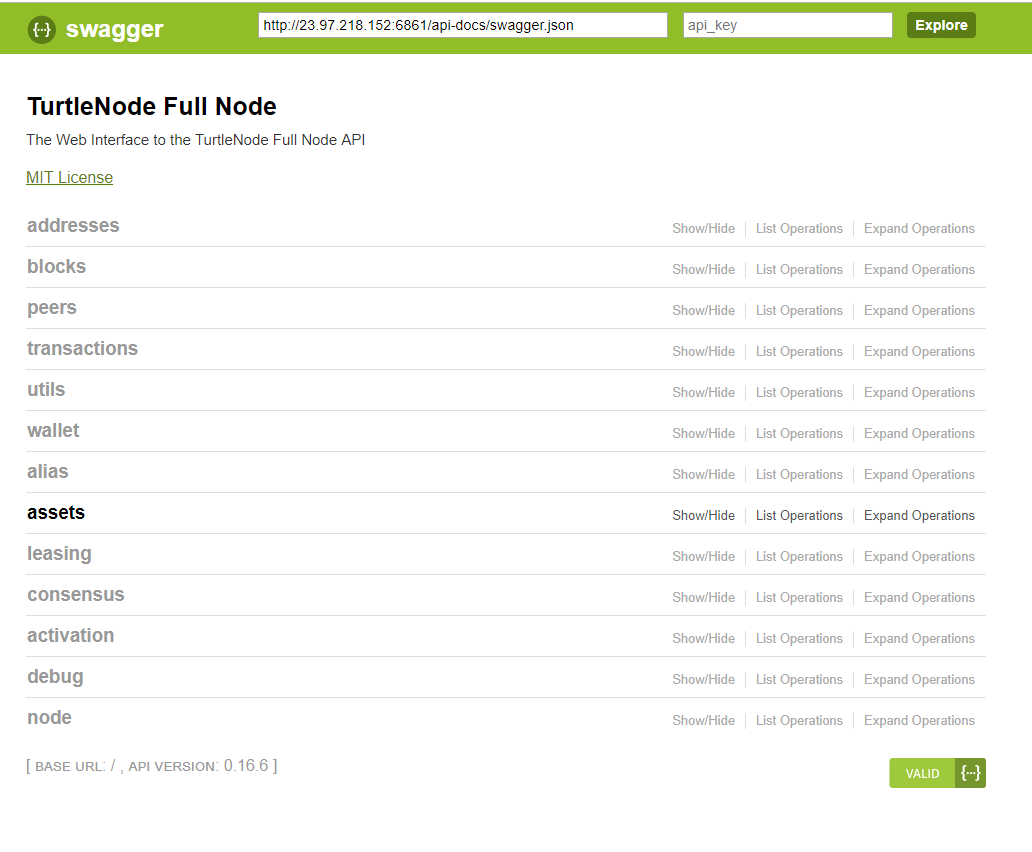This screenshot has width=1032, height=852.
Task: List Operations for blocks
Action: tap(799, 269)
